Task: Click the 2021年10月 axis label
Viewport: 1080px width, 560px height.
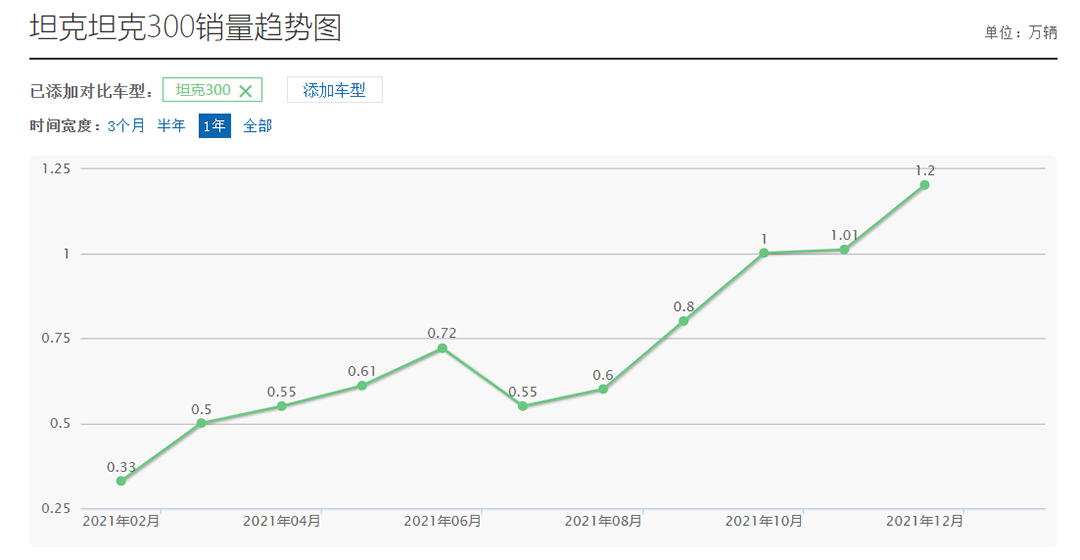Action: tap(764, 521)
